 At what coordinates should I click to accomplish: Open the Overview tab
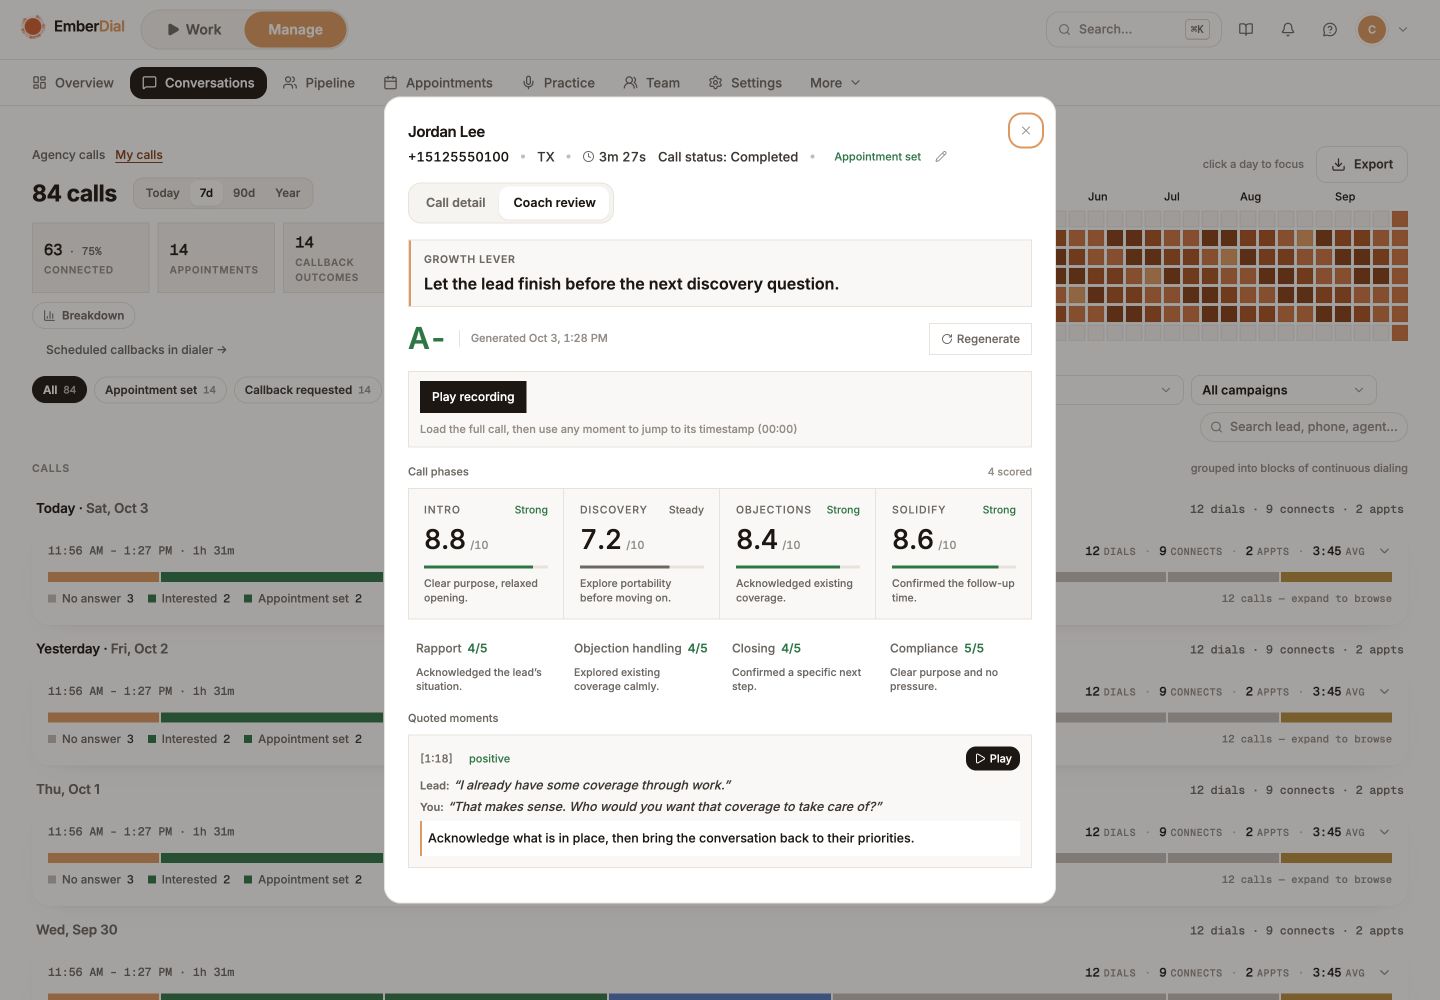73,83
